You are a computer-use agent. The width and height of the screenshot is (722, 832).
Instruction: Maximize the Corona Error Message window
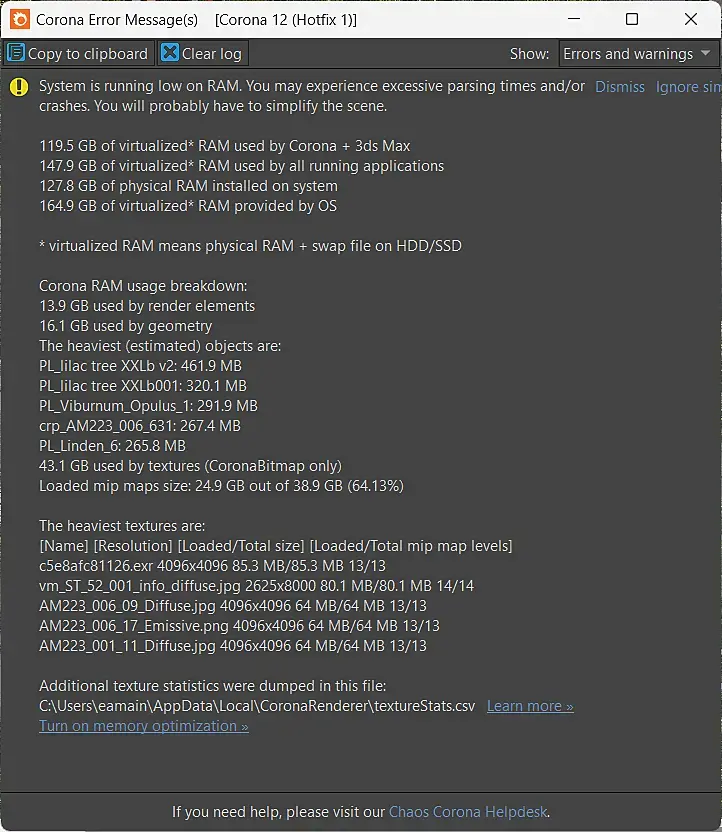632,19
